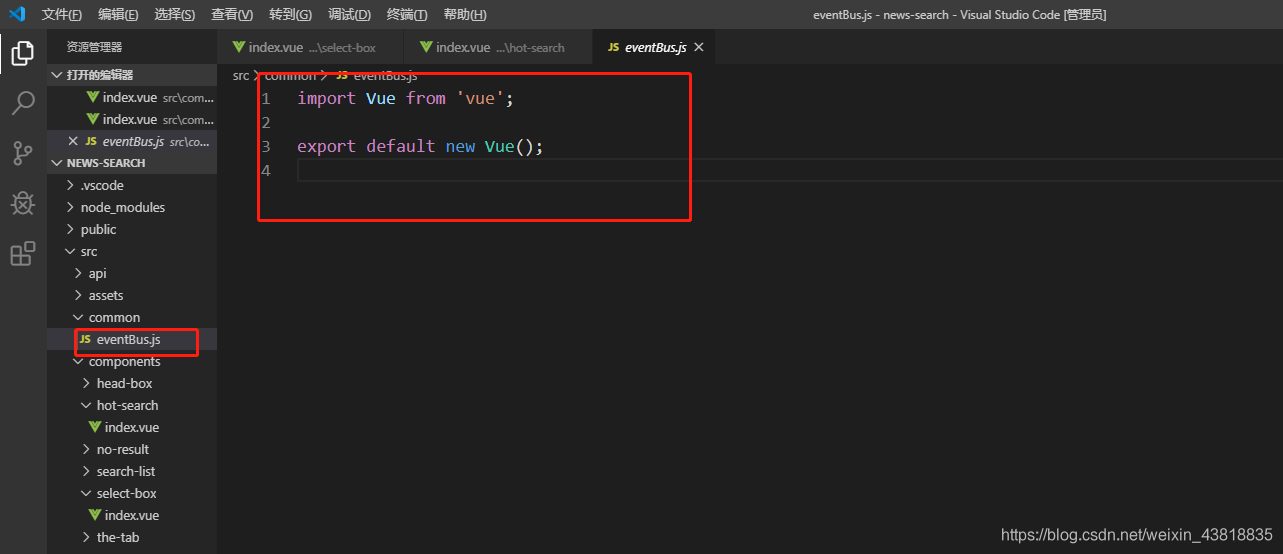Expand the api folder
The width and height of the screenshot is (1283, 554).
(x=132, y=273)
